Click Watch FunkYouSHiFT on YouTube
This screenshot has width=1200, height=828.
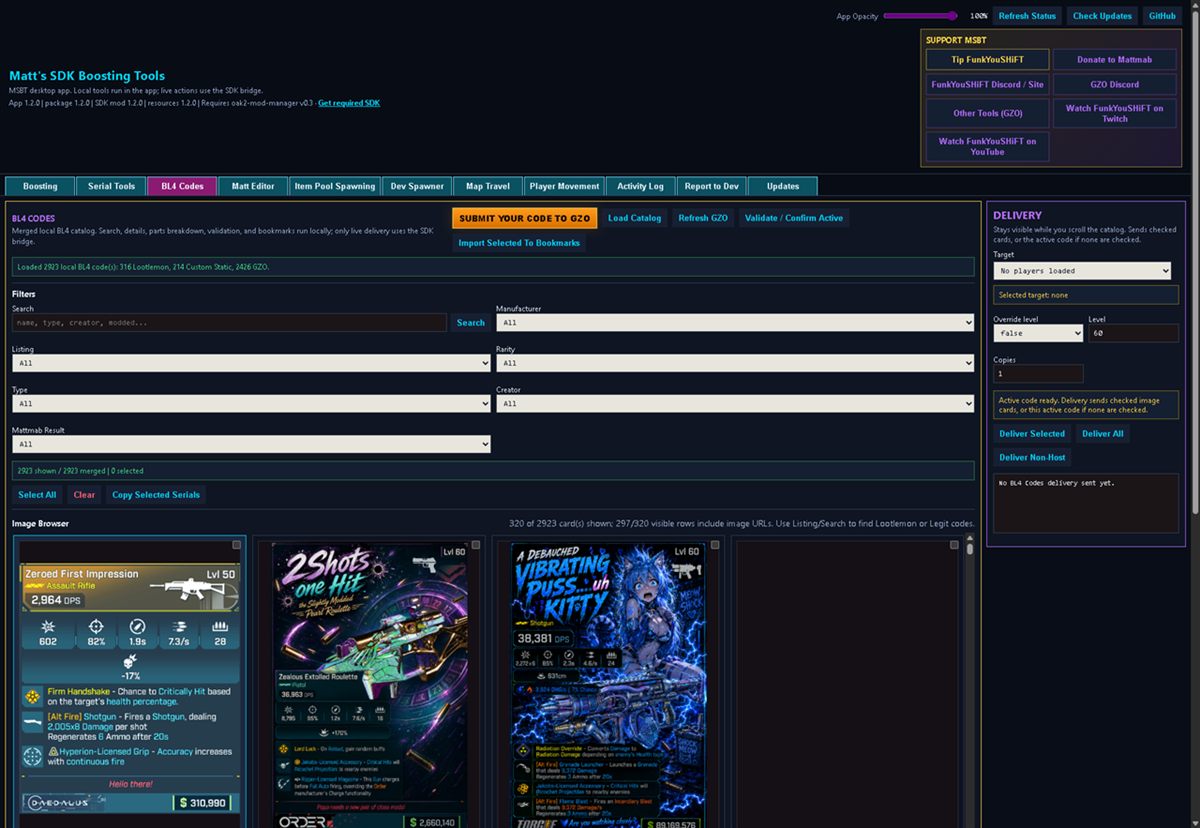[987, 146]
